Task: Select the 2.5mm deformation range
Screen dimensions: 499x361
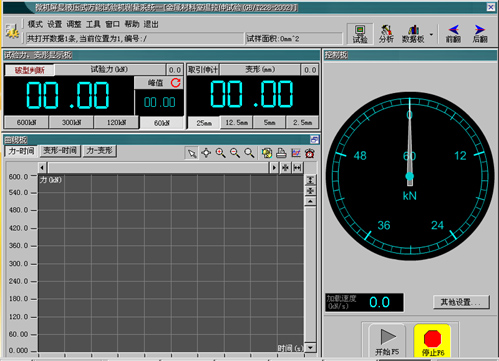Action: pos(302,123)
